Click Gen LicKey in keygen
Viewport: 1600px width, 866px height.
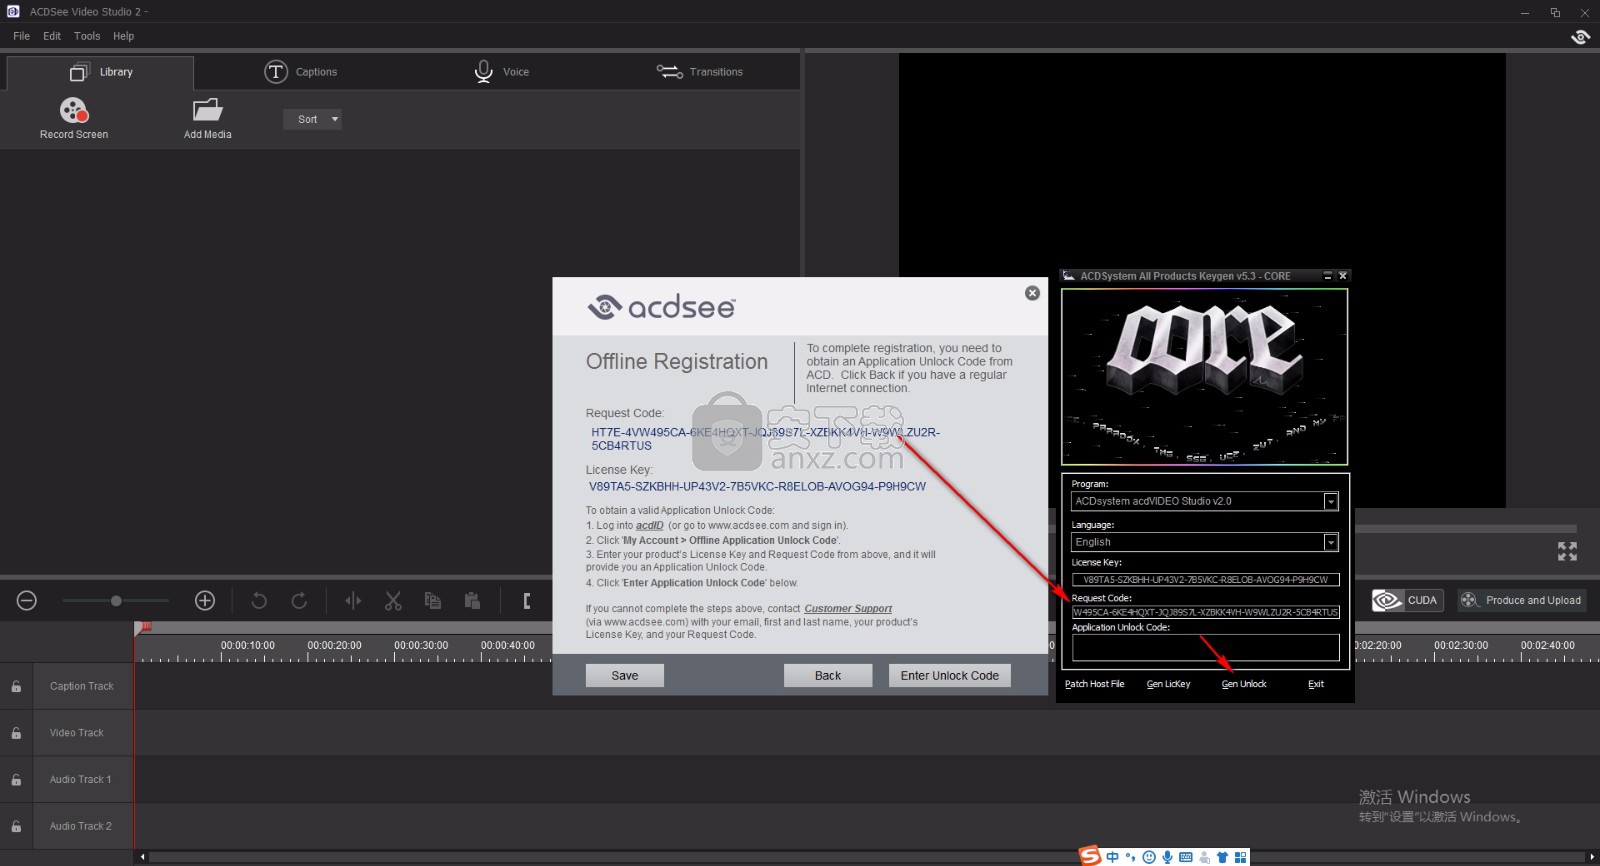1168,684
